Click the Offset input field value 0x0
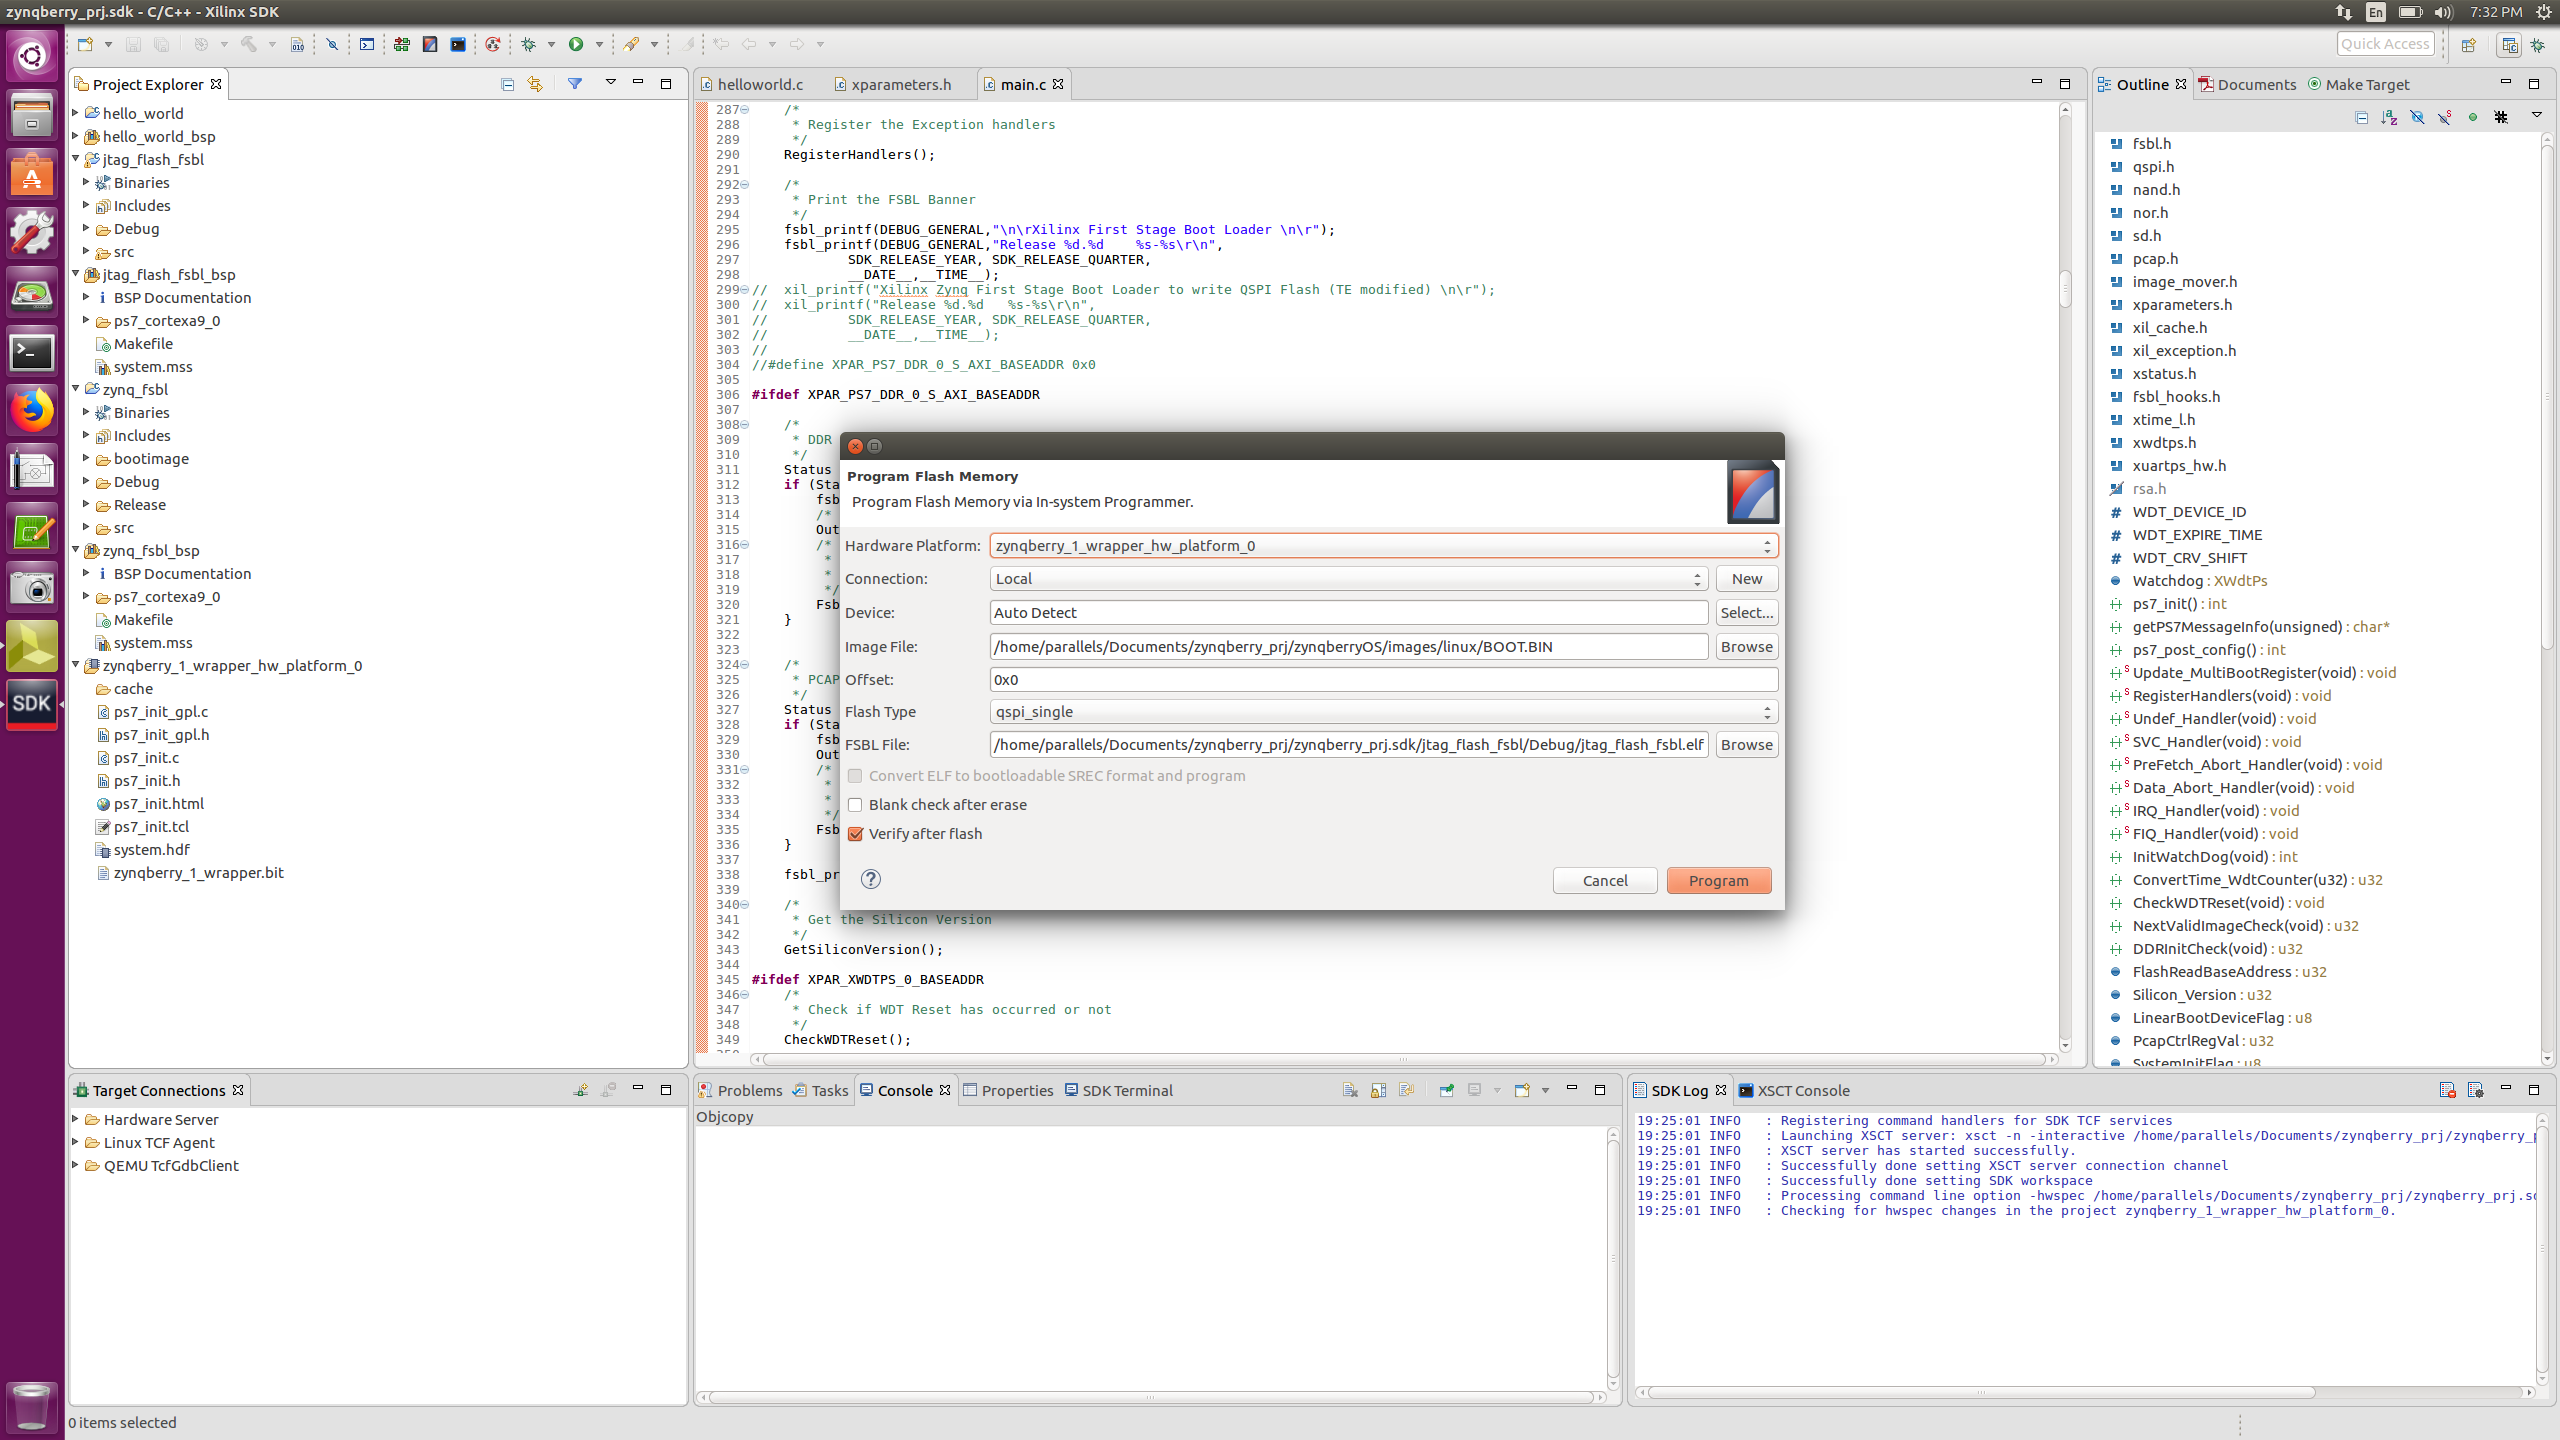 [x=1380, y=679]
